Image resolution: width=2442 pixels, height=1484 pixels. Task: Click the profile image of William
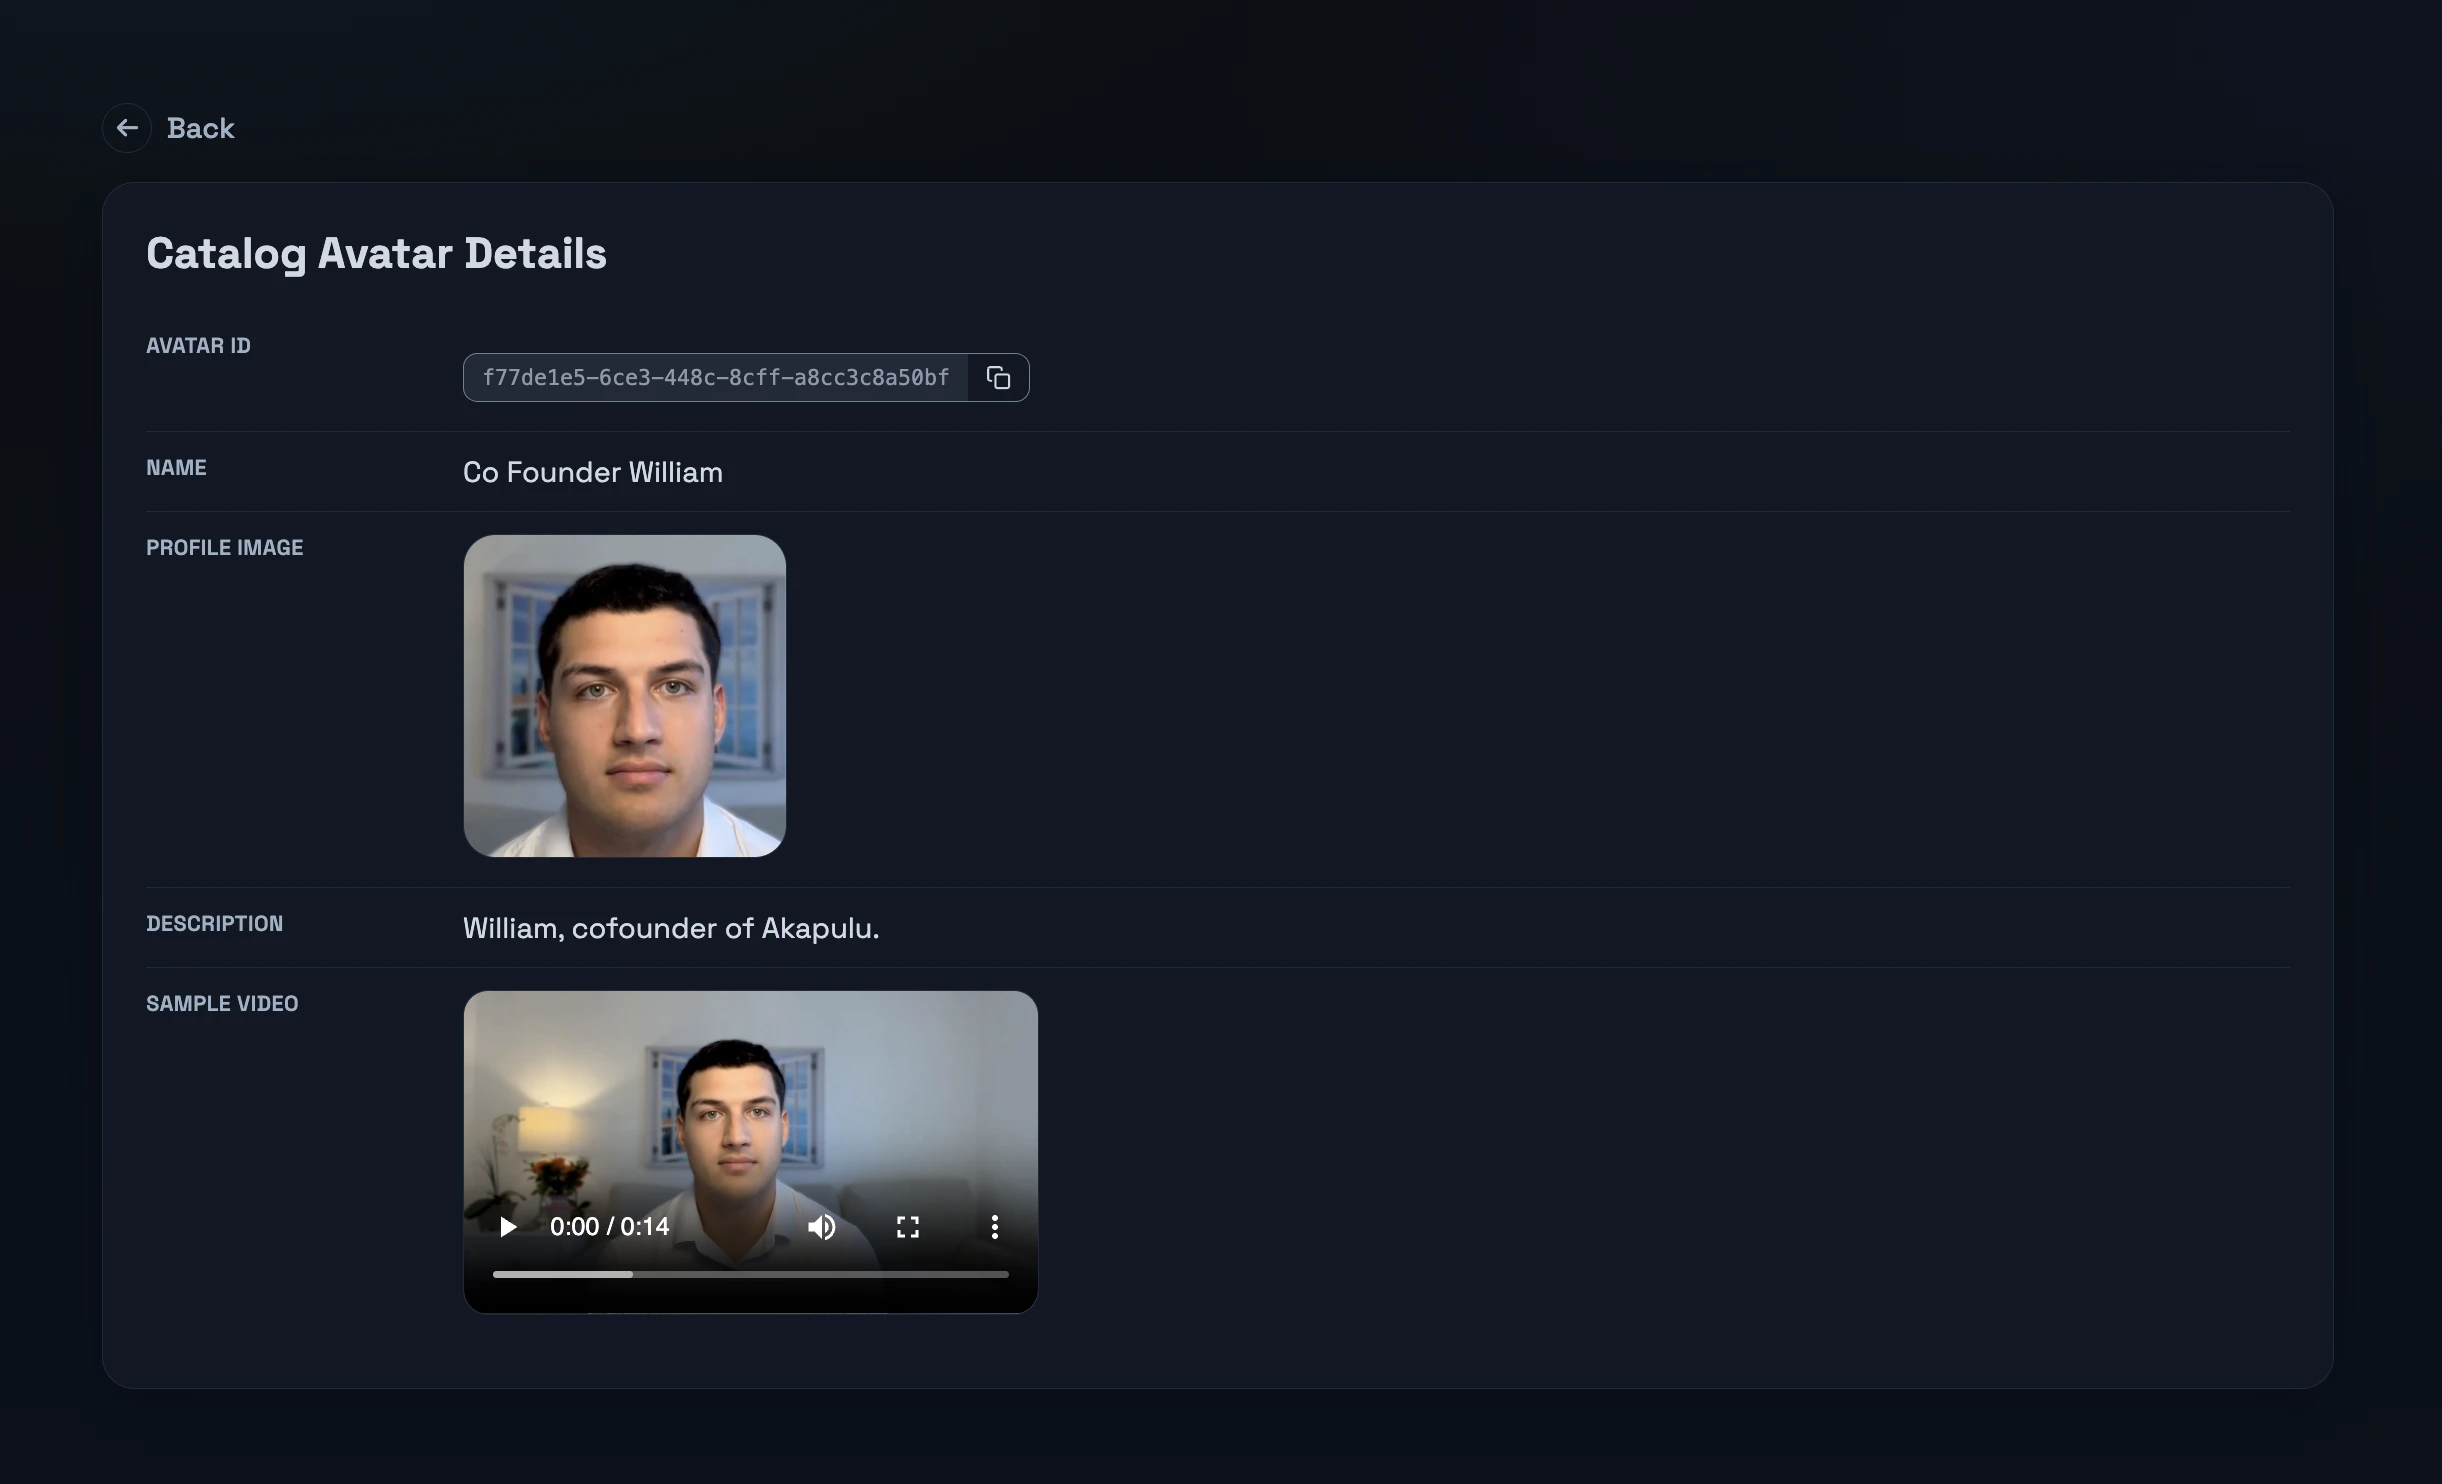[x=623, y=696]
